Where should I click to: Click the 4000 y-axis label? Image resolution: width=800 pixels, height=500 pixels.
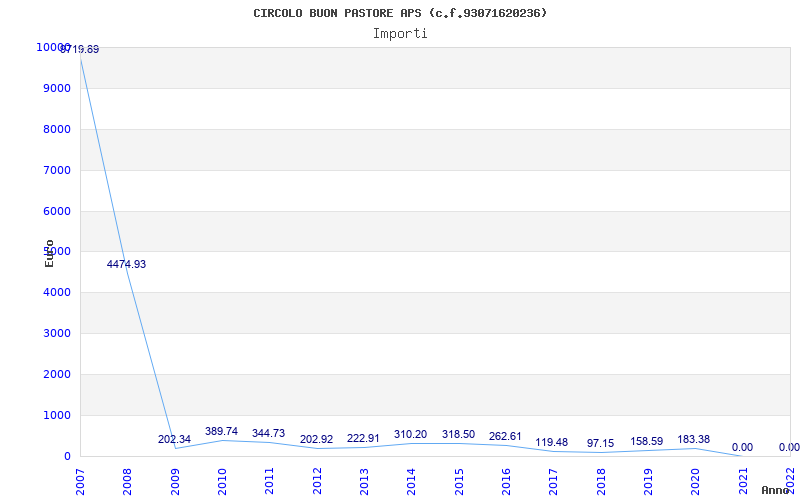point(57,292)
